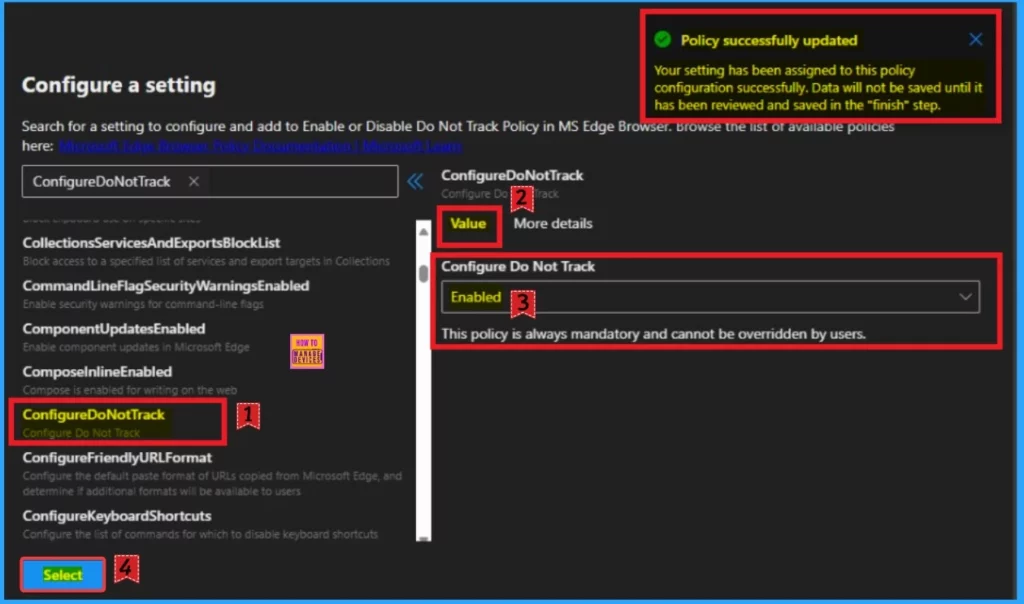Click 'Configure Do Not Track' field label
This screenshot has width=1024, height=604.
(x=518, y=266)
